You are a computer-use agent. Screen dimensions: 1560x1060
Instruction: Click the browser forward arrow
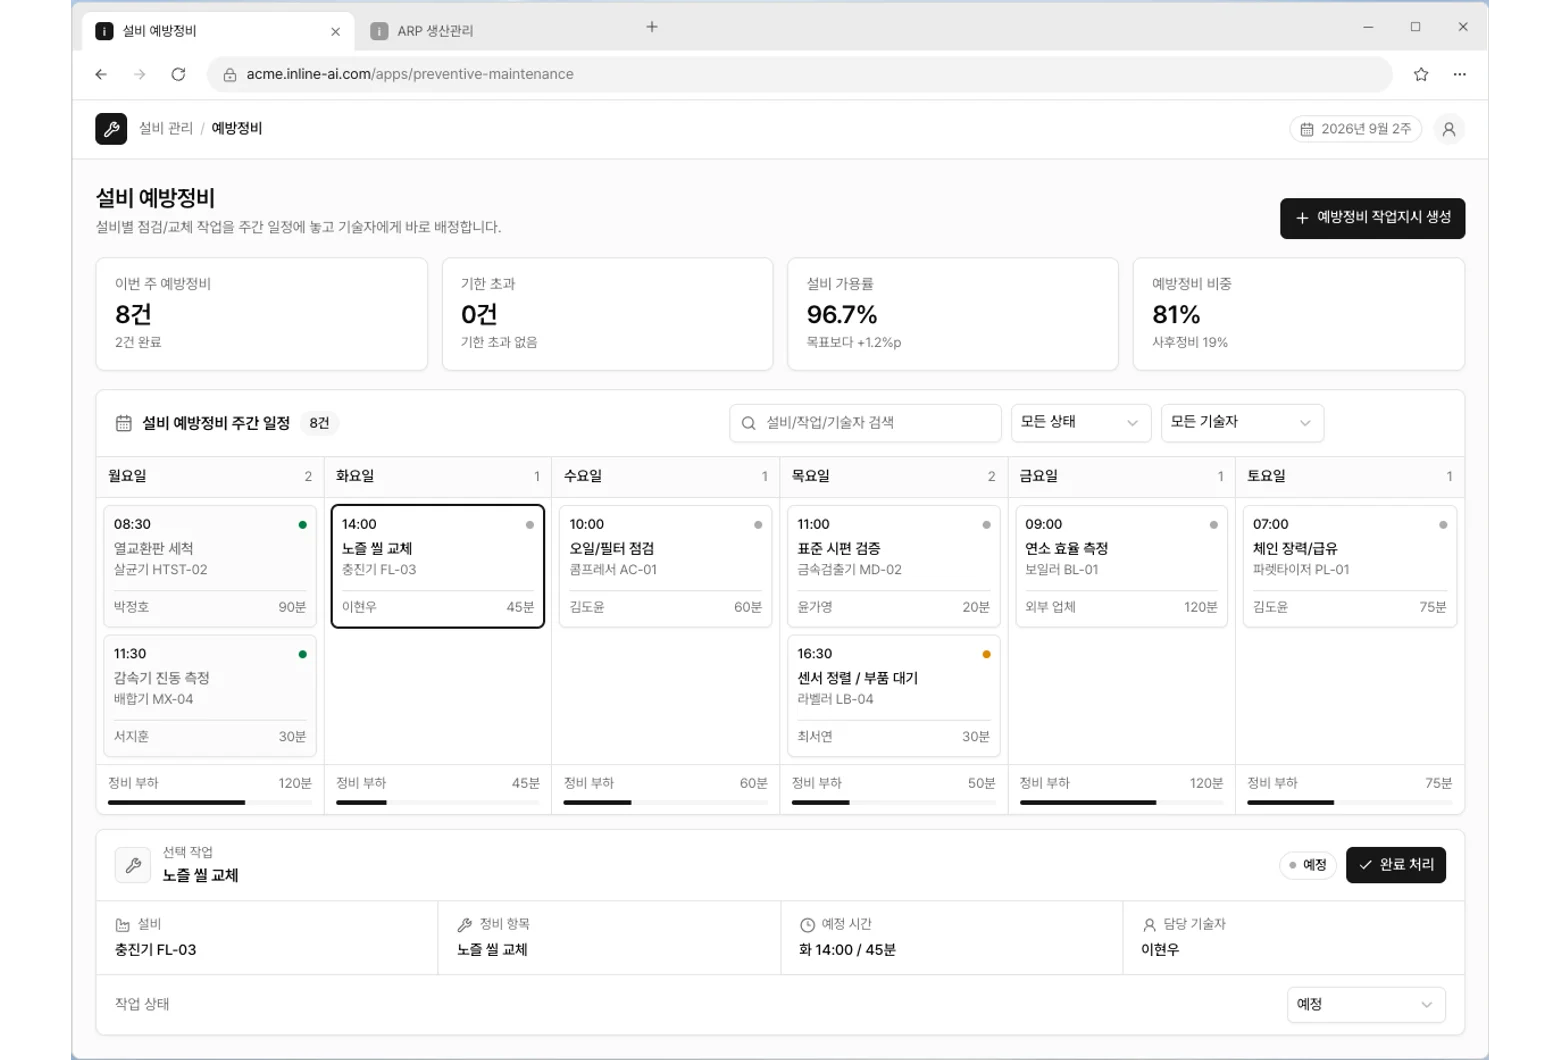point(140,74)
